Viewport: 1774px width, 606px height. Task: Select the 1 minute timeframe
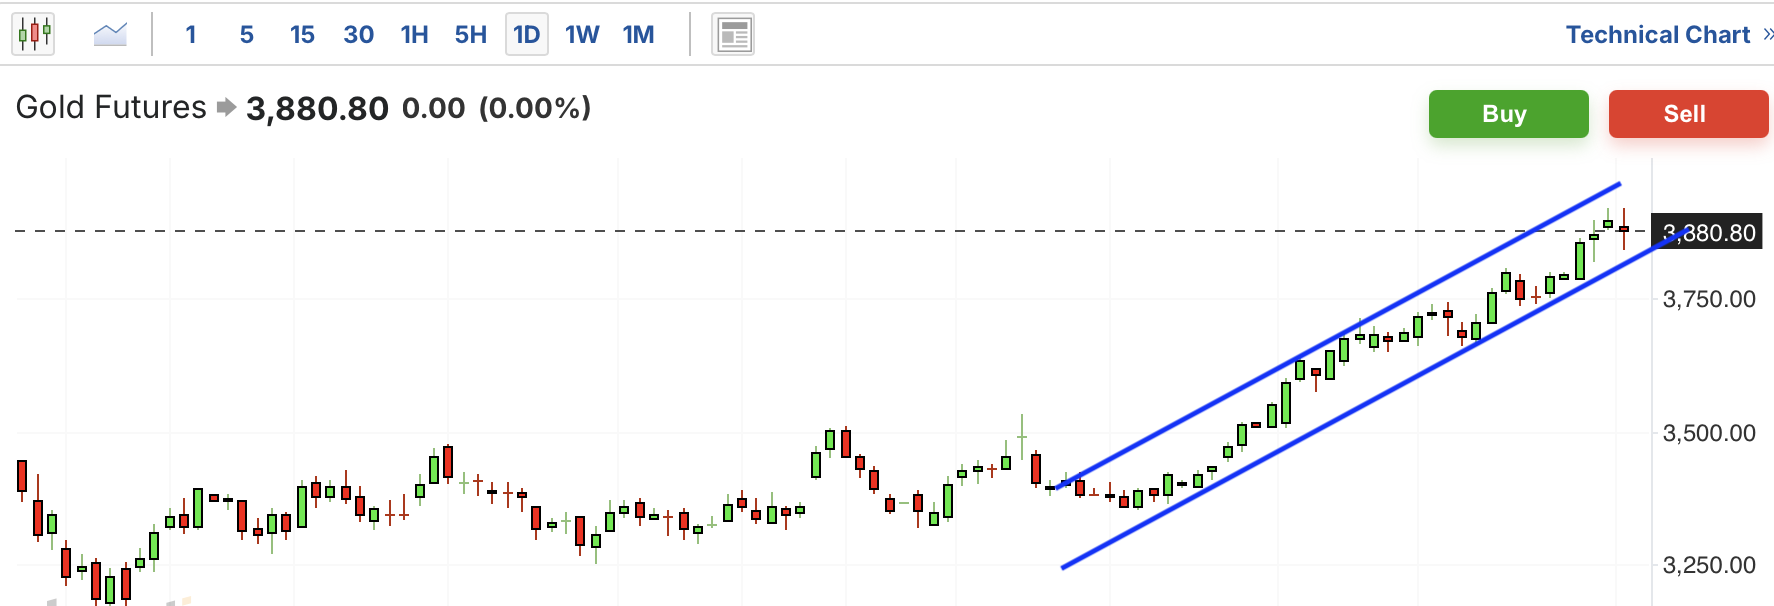[190, 35]
